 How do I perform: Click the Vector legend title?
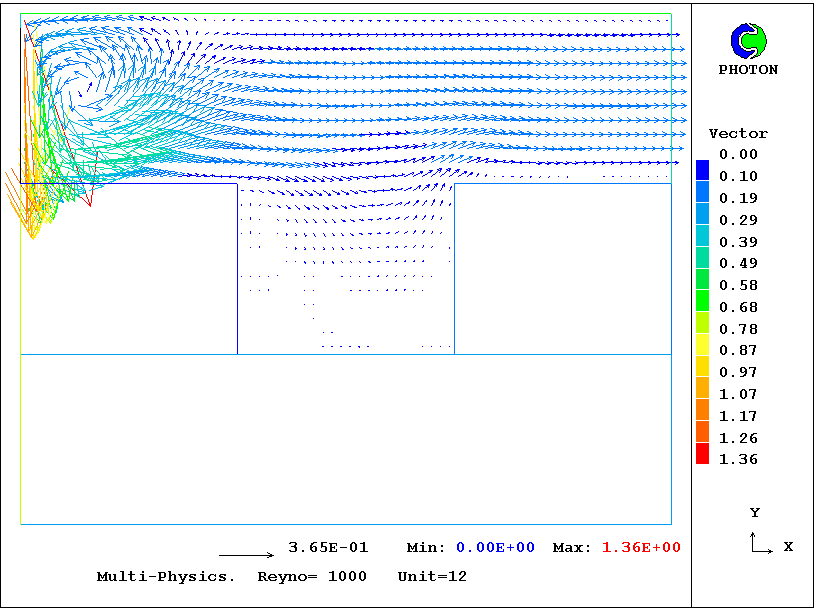tap(738, 134)
